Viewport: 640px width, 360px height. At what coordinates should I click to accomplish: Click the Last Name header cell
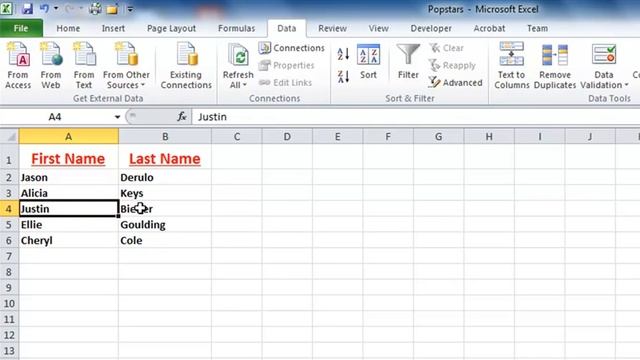165,157
